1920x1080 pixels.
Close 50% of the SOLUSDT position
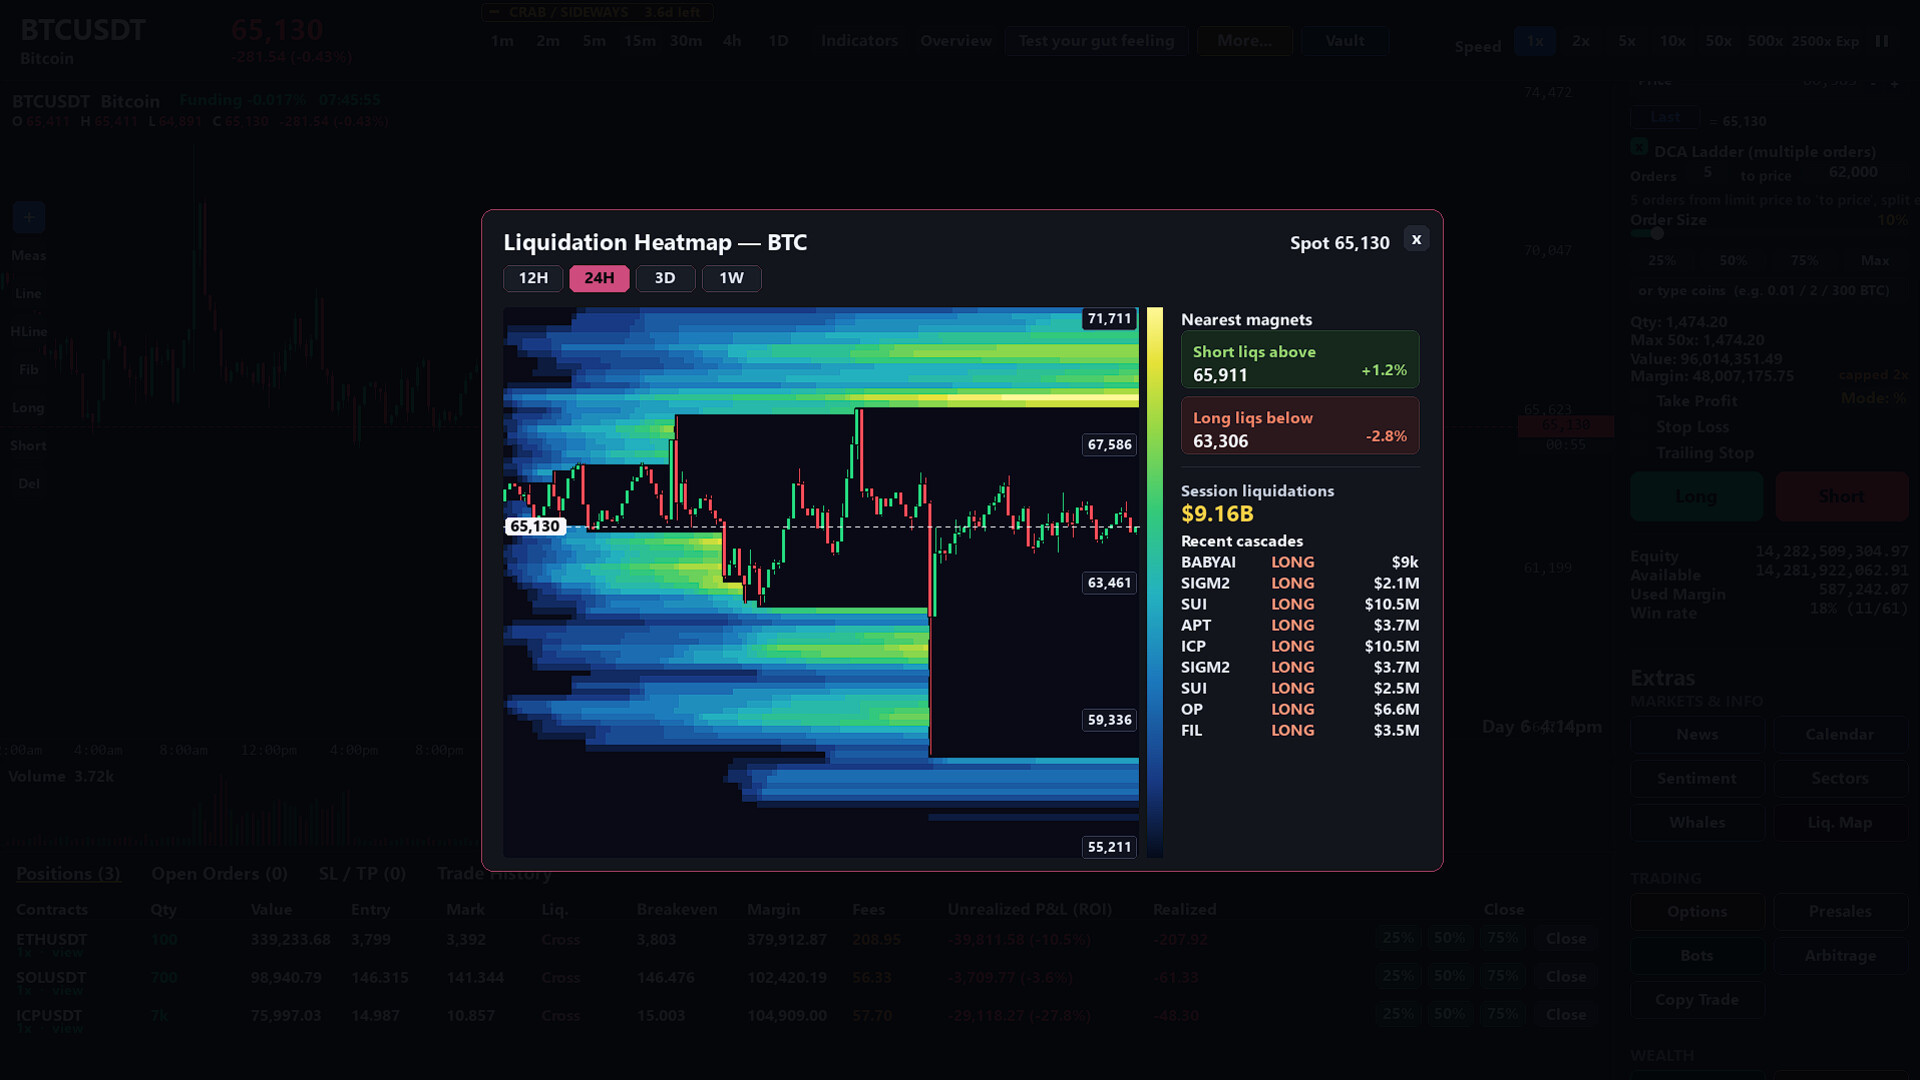(1449, 976)
